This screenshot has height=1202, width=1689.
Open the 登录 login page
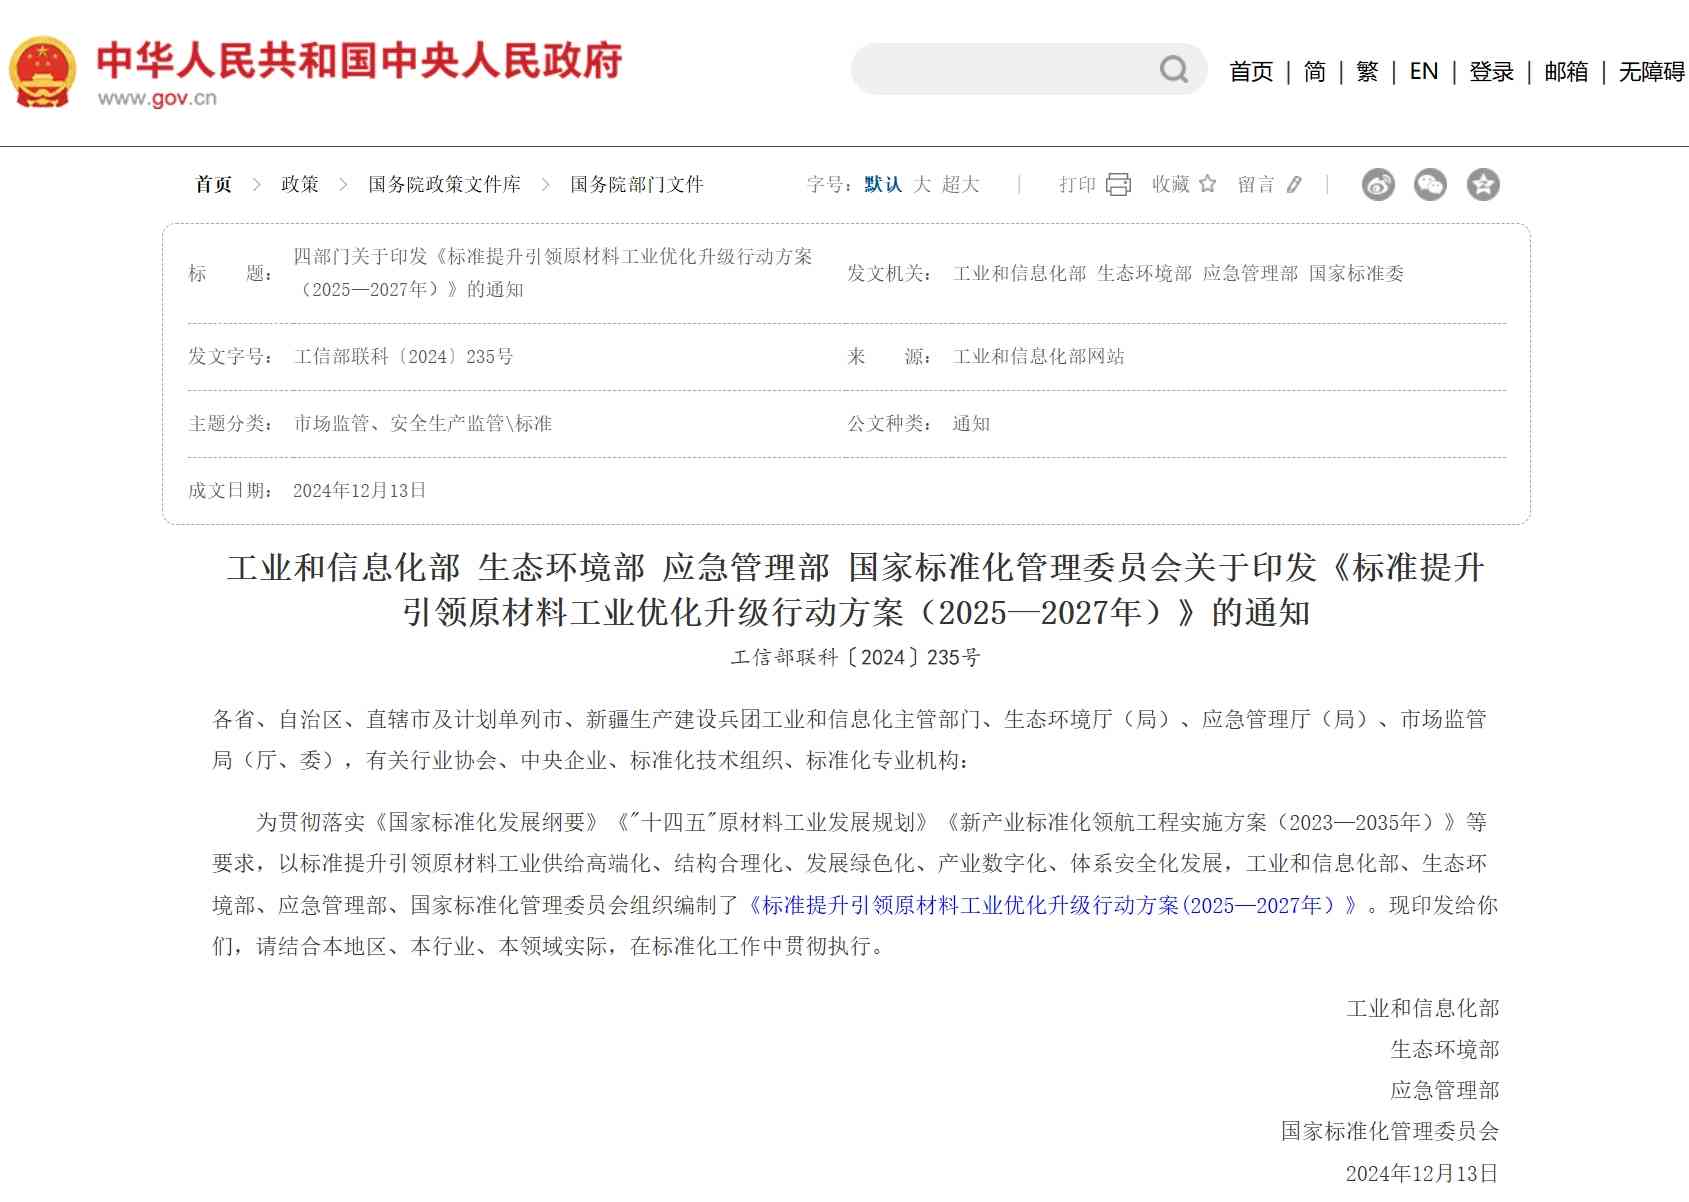1491,72
